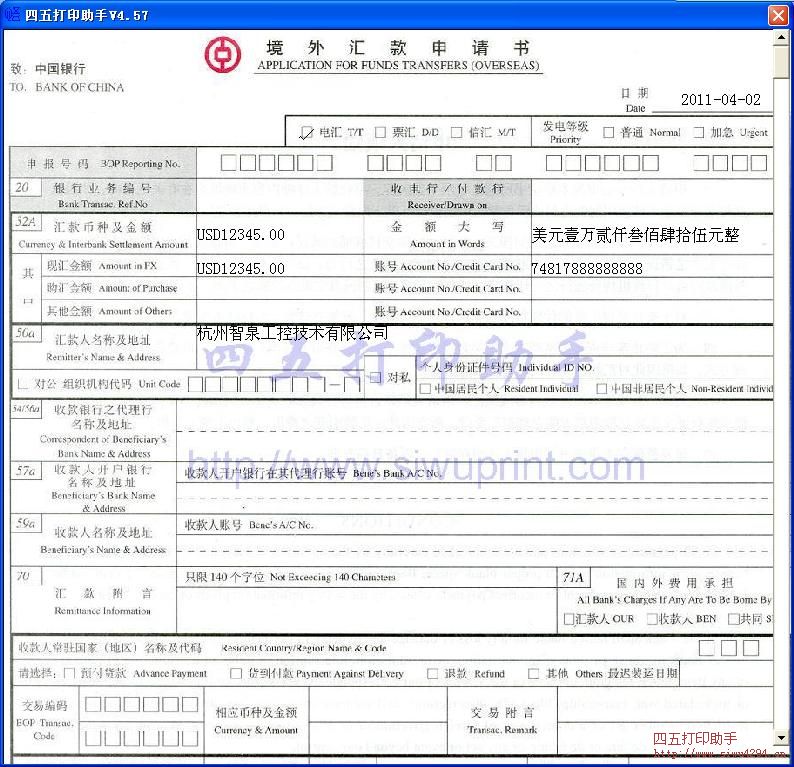
Task: Close the 四五打印助手 window
Action: coord(779,15)
